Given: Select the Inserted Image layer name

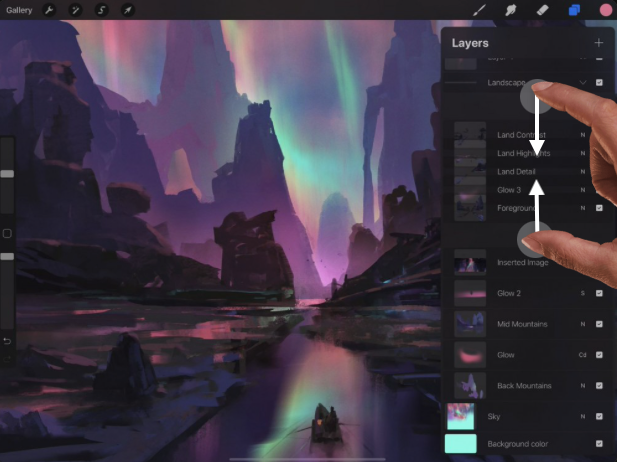Looking at the screenshot, I should [x=523, y=262].
